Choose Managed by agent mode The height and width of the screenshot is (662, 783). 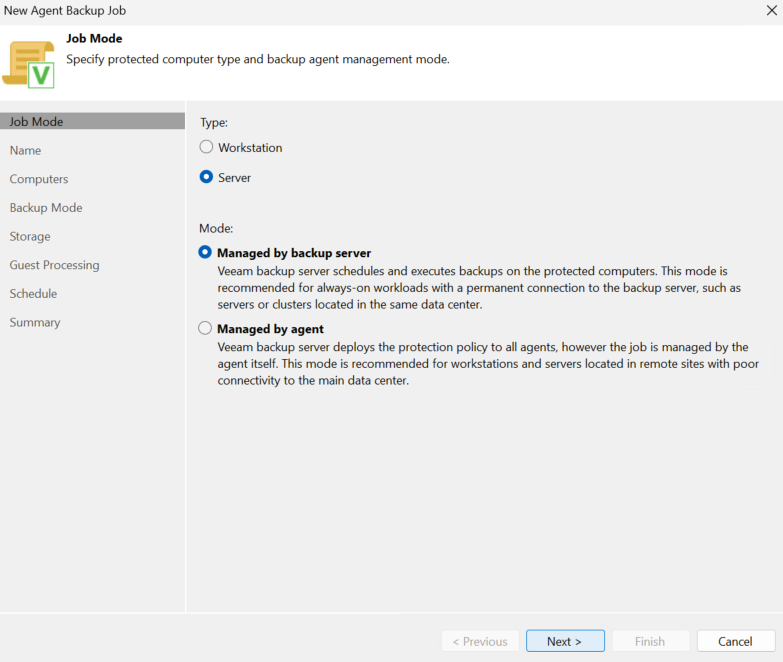[205, 329]
